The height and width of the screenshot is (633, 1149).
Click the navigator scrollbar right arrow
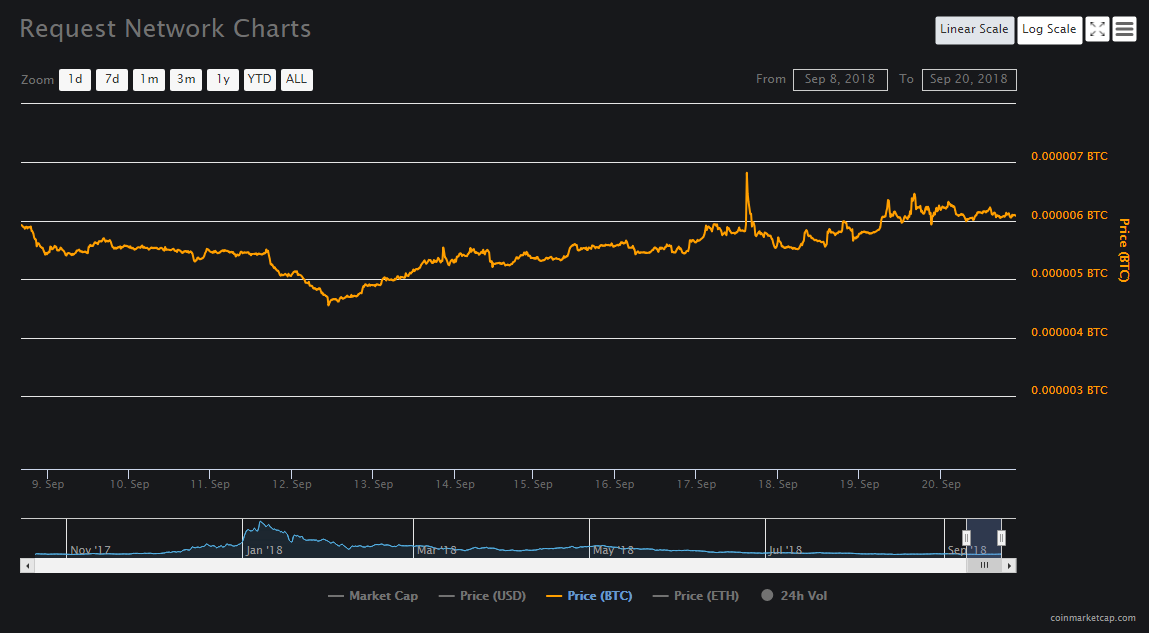(x=1010, y=566)
